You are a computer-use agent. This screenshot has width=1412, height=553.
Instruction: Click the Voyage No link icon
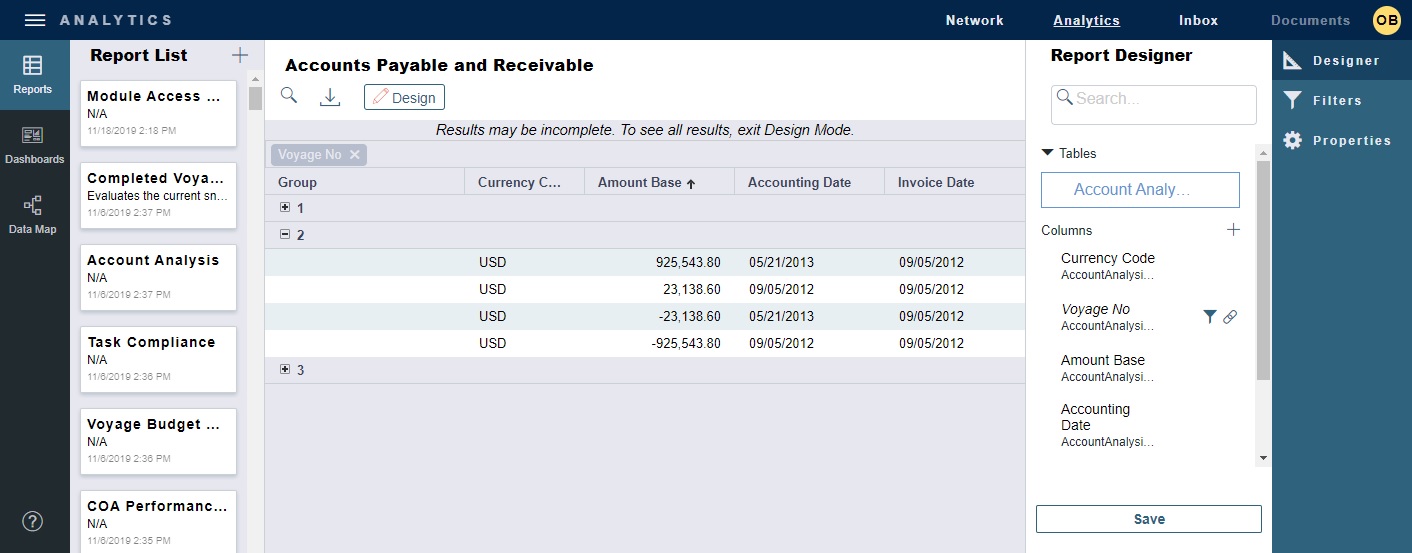click(1230, 317)
